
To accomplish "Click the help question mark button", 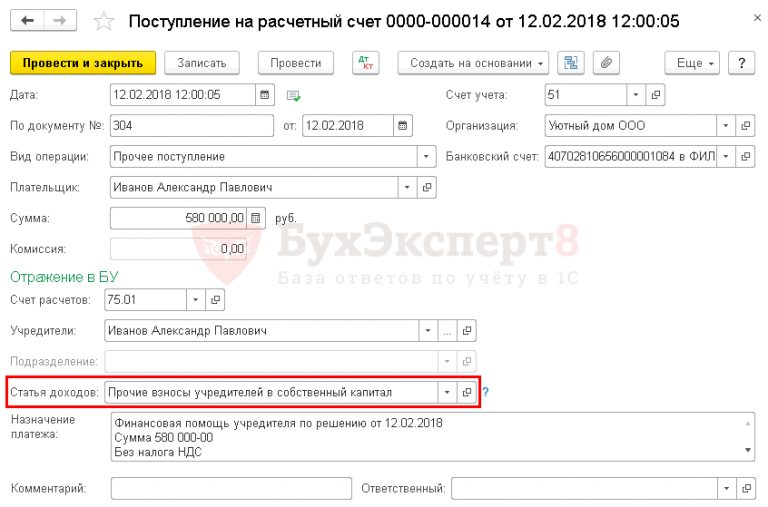I will [x=742, y=63].
